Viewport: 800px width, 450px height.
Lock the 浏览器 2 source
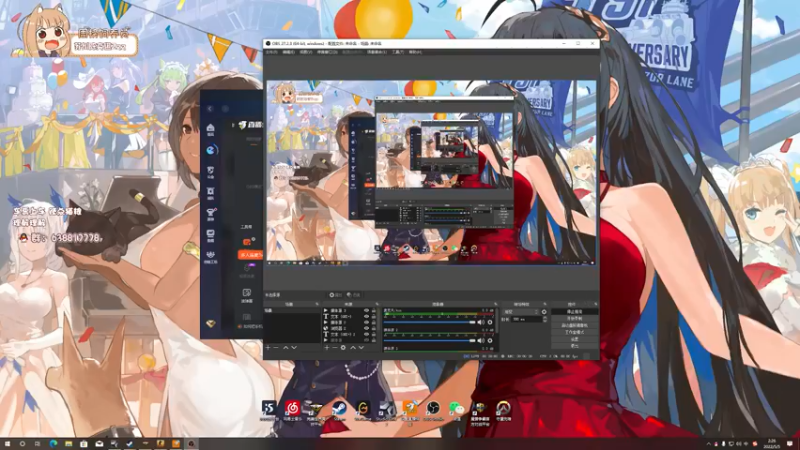pos(374,328)
